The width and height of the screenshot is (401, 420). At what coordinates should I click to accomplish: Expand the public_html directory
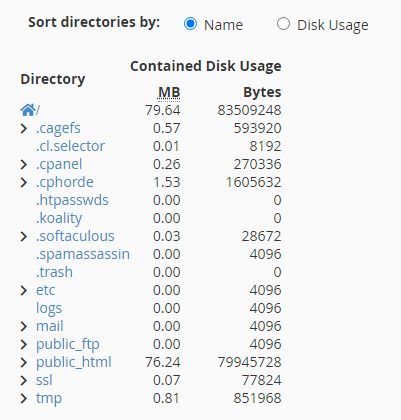click(24, 362)
